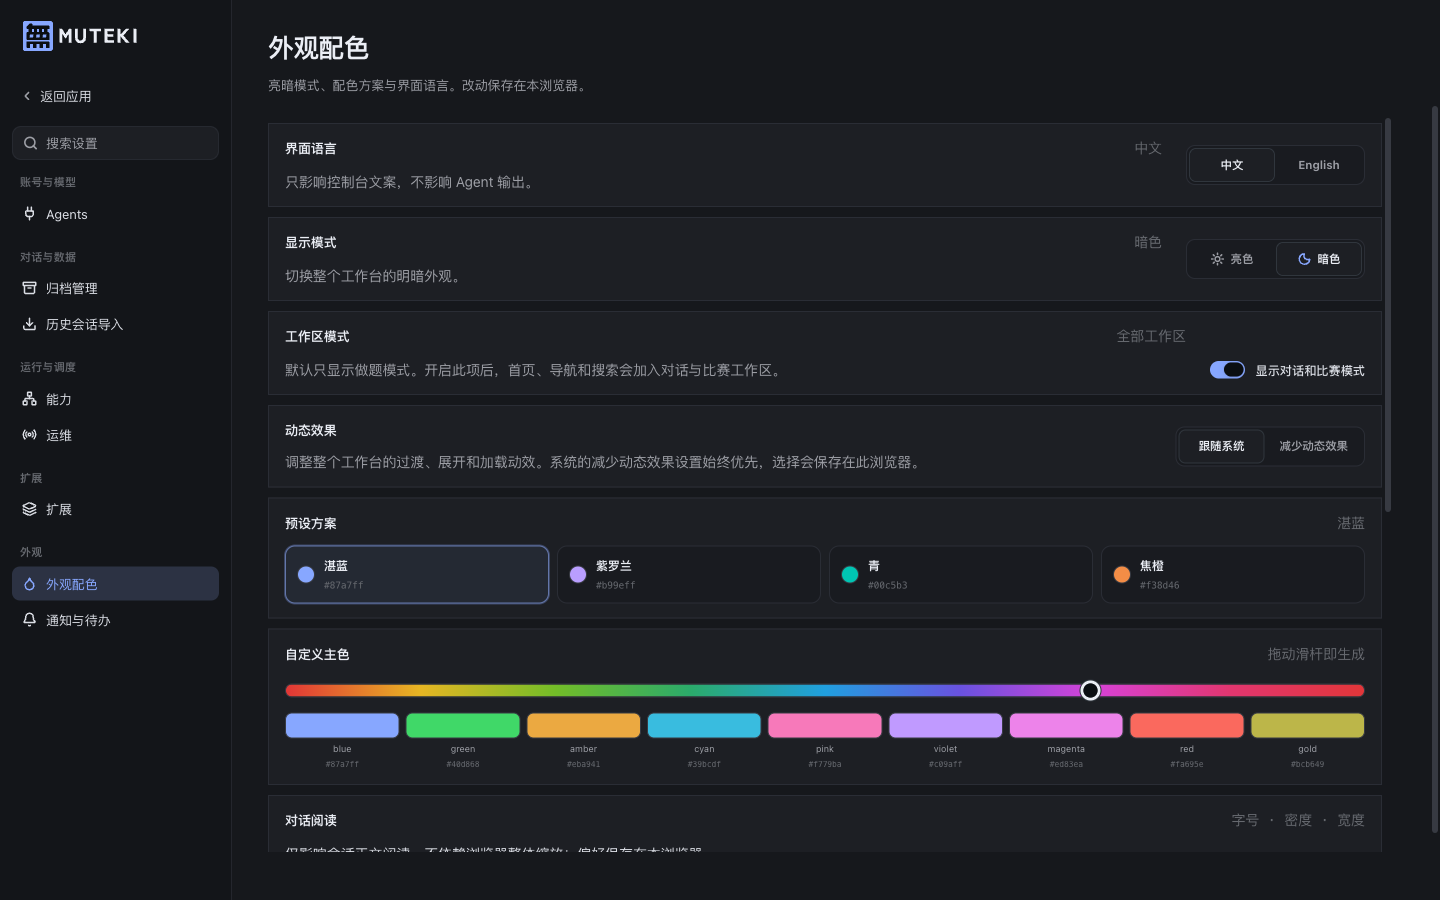Pick the green custom color swatch
The width and height of the screenshot is (1440, 900).
463,725
